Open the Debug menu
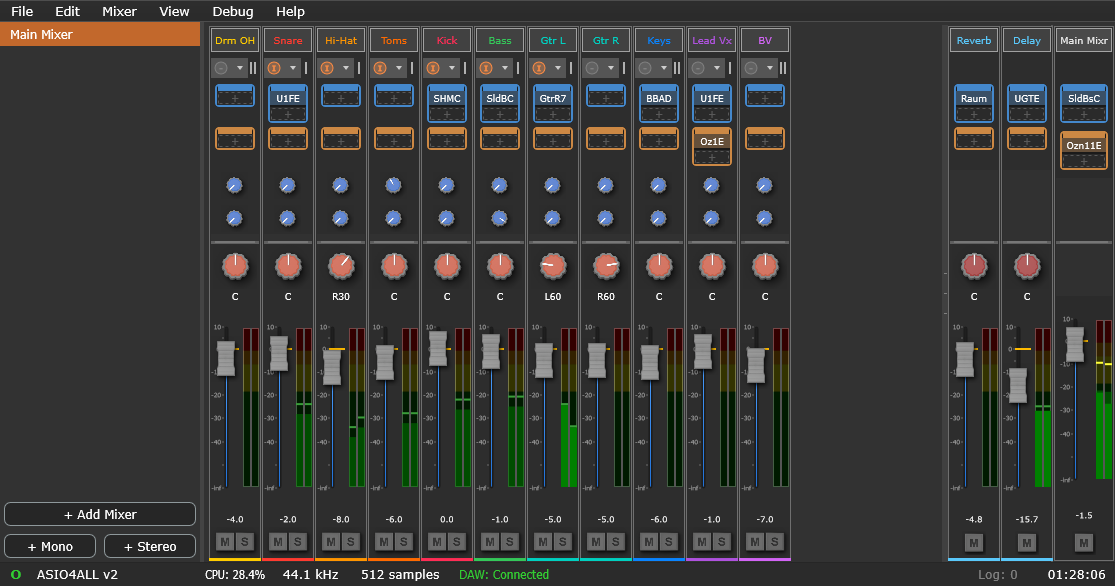 pos(233,11)
